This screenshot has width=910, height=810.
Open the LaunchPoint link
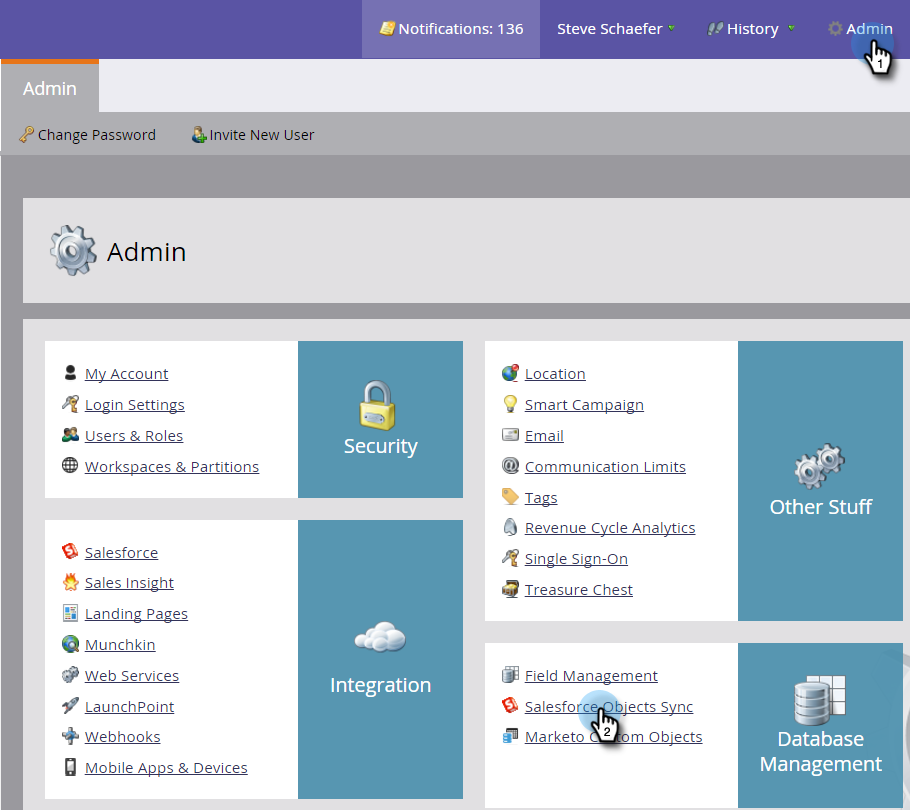pos(129,707)
